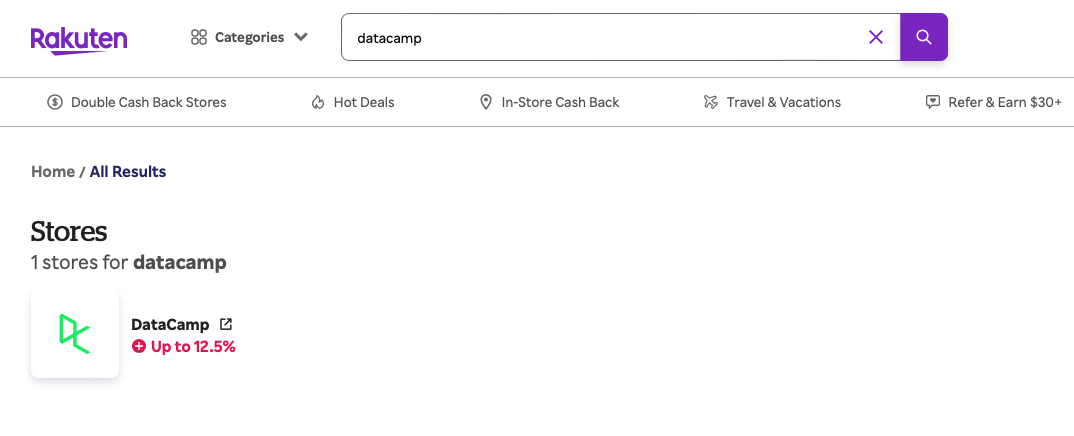Clear the search text with X

coord(875,37)
